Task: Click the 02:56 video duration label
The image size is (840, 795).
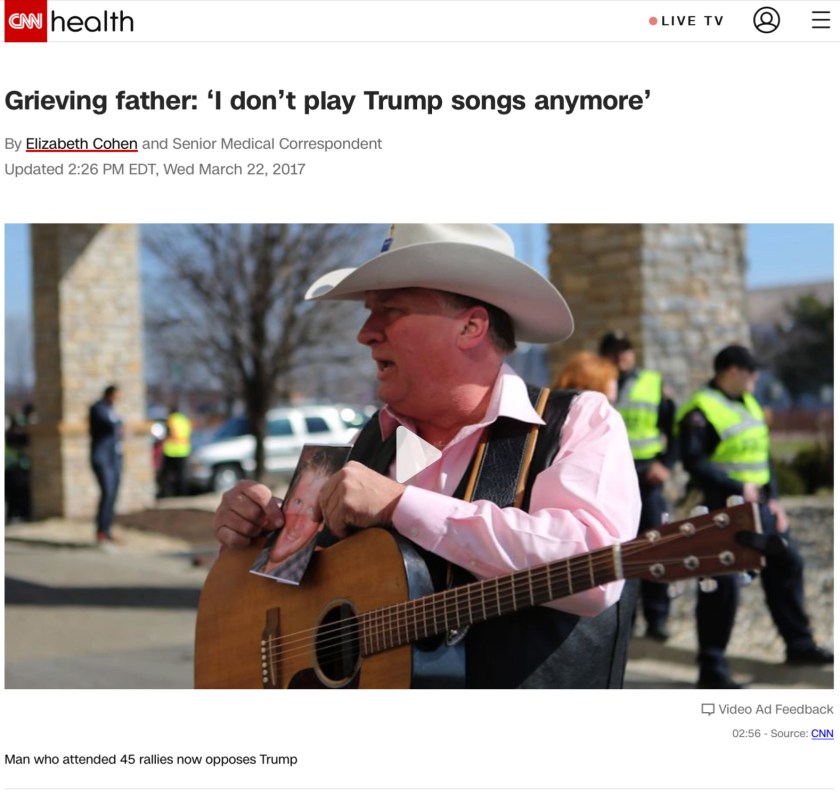Action: (746, 733)
